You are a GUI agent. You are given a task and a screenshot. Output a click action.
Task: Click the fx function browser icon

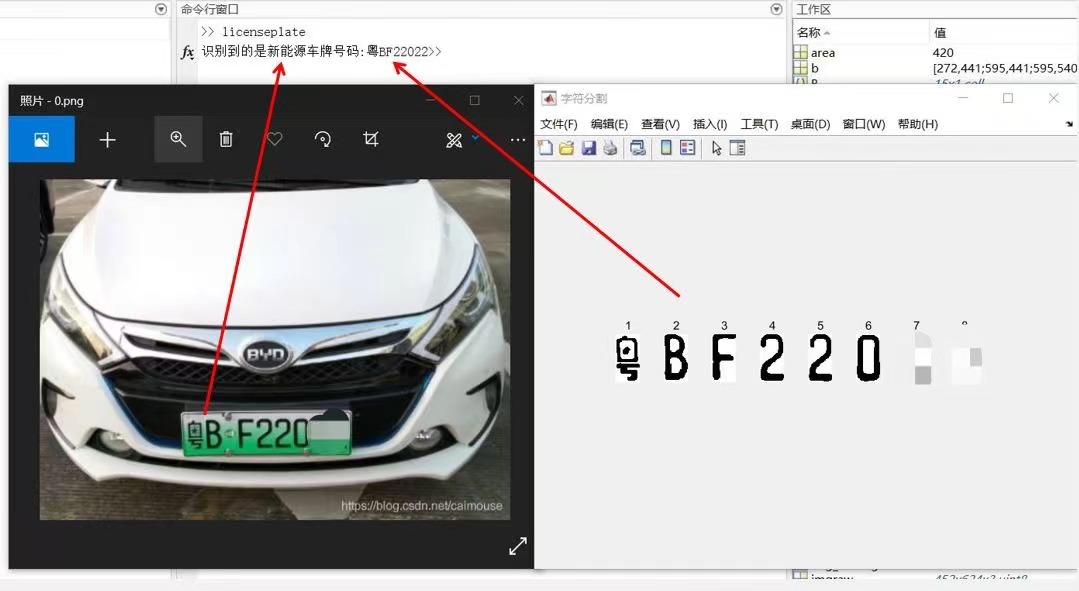pyautogui.click(x=187, y=52)
